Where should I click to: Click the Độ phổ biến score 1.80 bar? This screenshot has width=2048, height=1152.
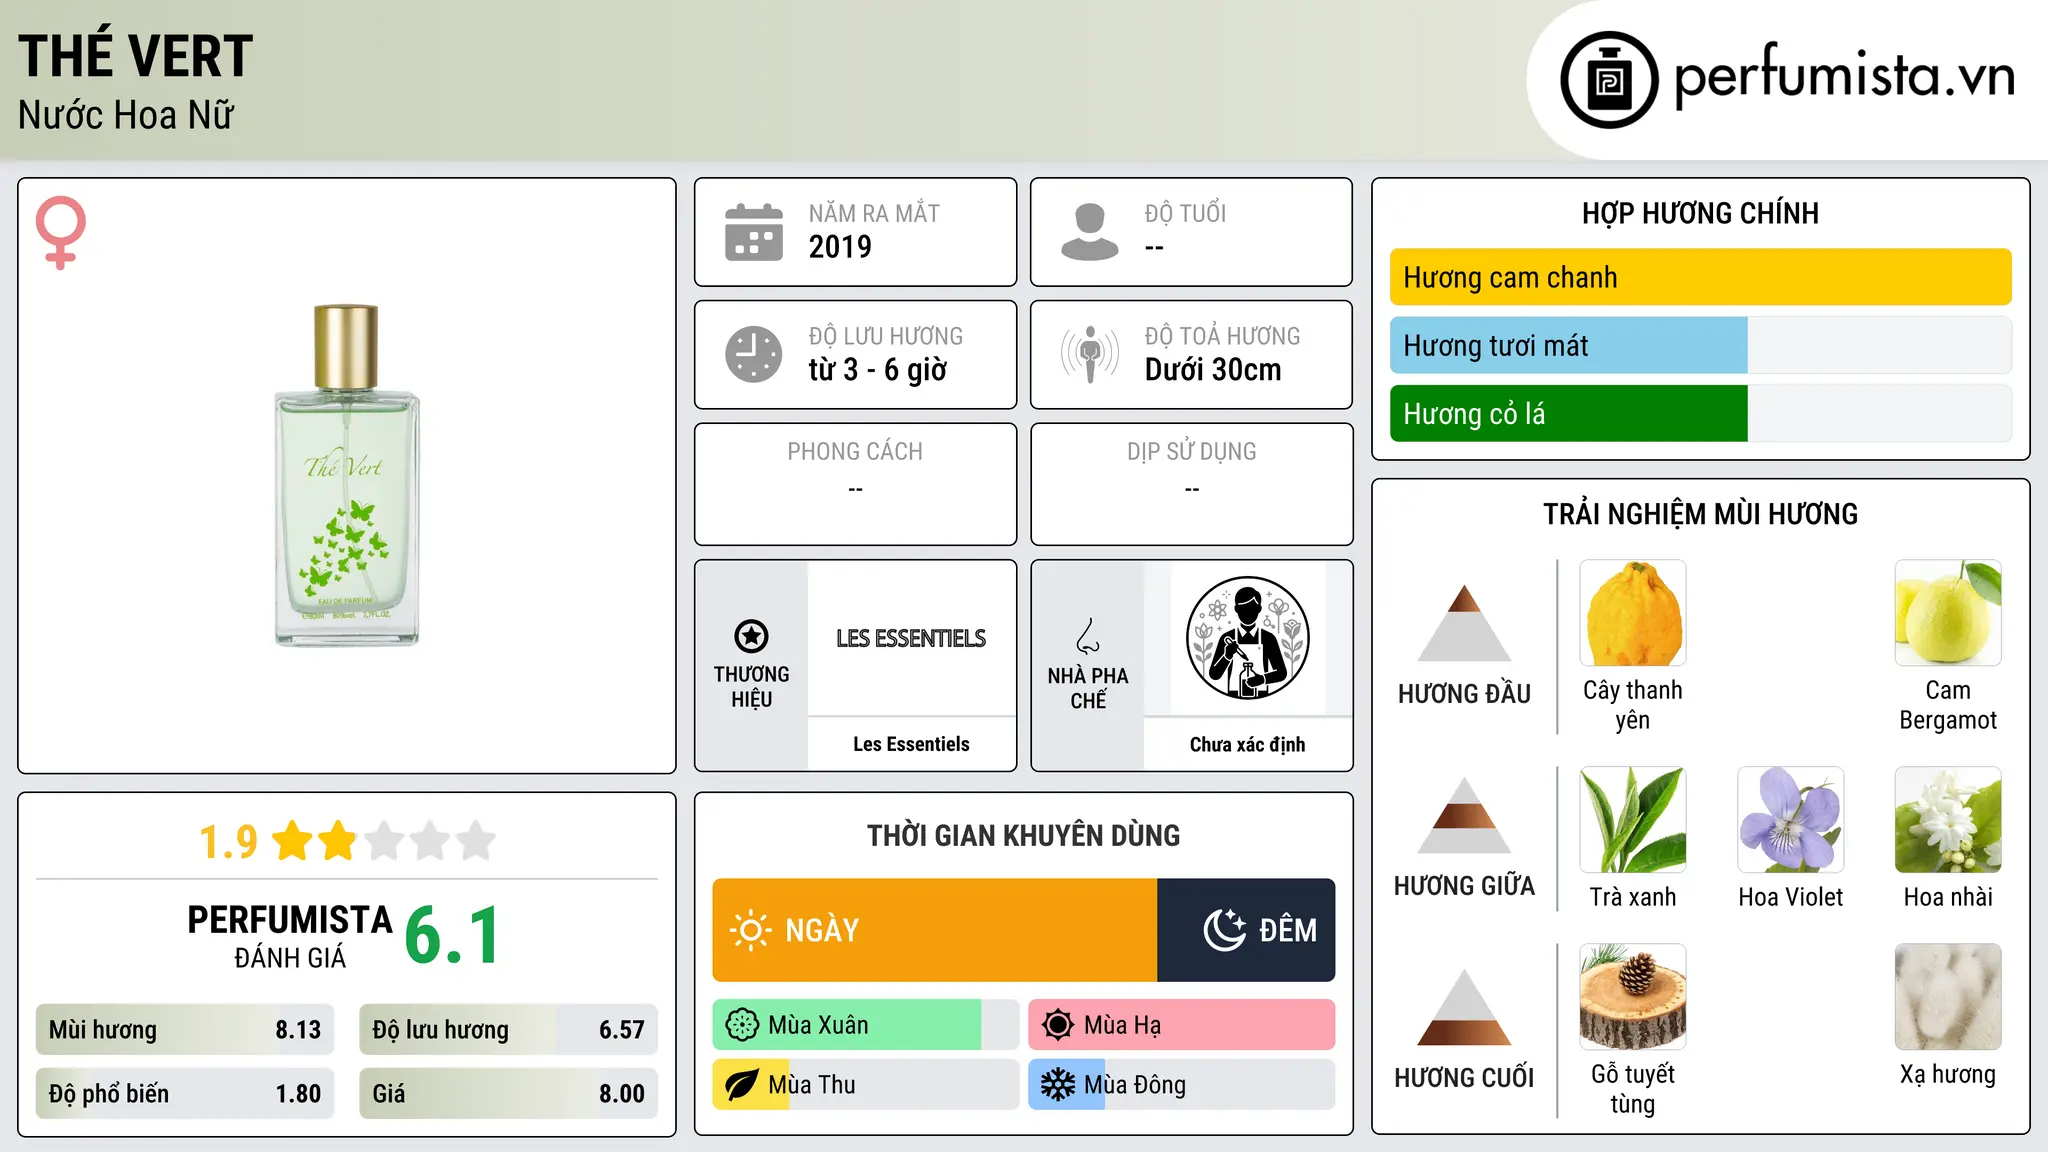pyautogui.click(x=185, y=1093)
